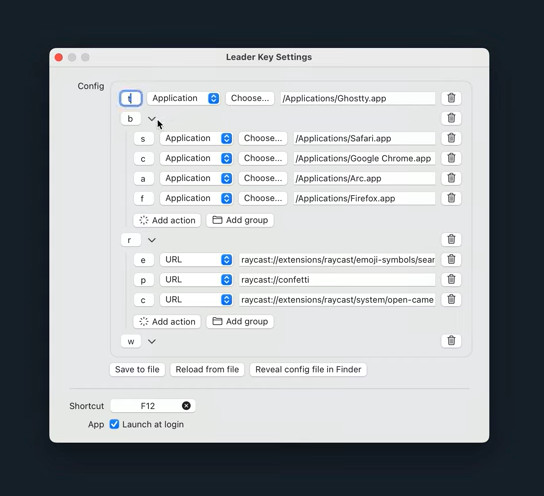The image size is (544, 496).
Task: Toggle the Launch at login checkbox
Action: tap(114, 424)
